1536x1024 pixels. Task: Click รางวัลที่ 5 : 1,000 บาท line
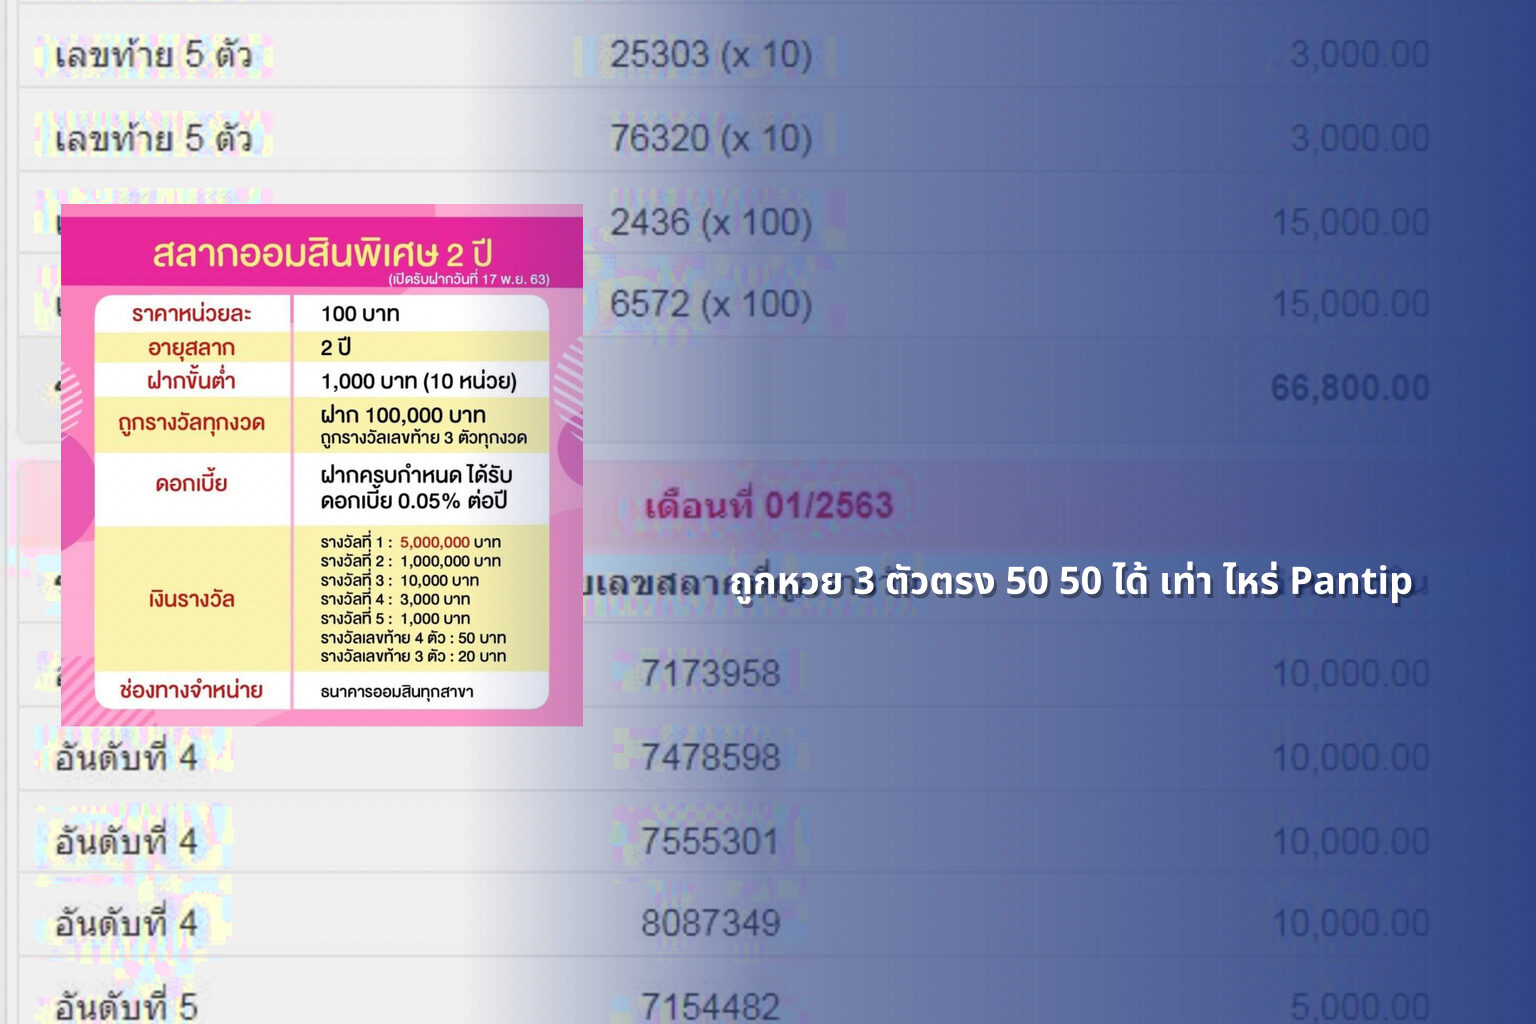coord(395,618)
